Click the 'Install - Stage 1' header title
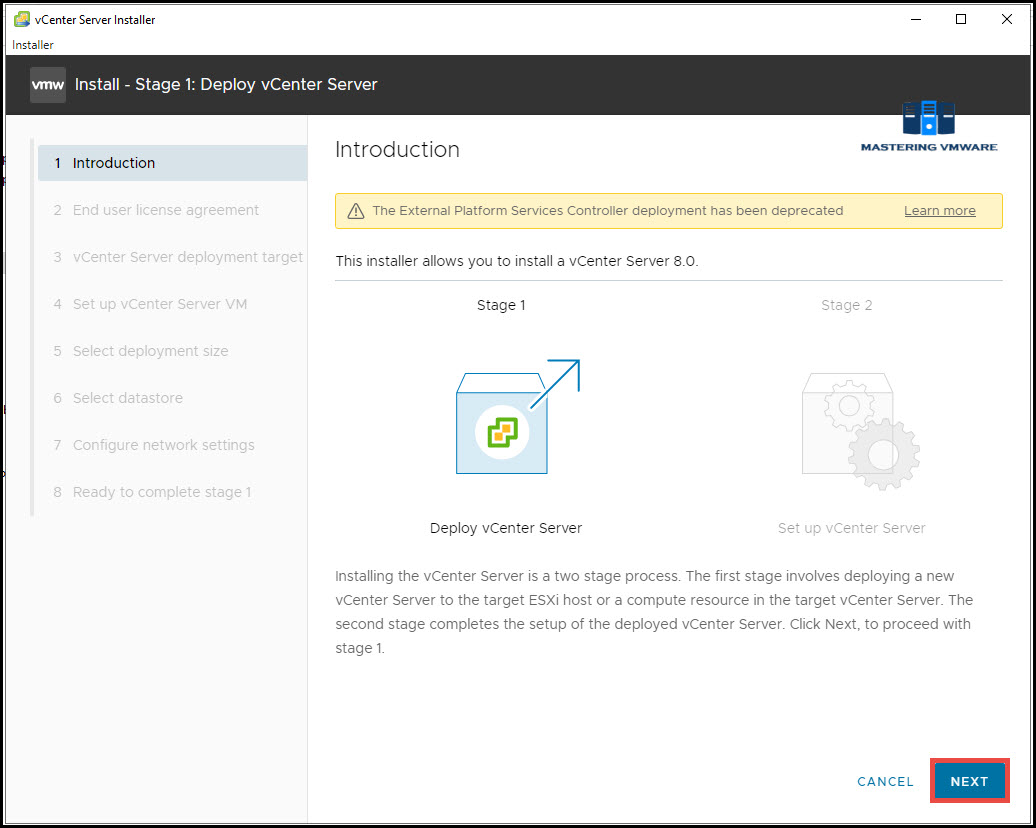 point(226,85)
